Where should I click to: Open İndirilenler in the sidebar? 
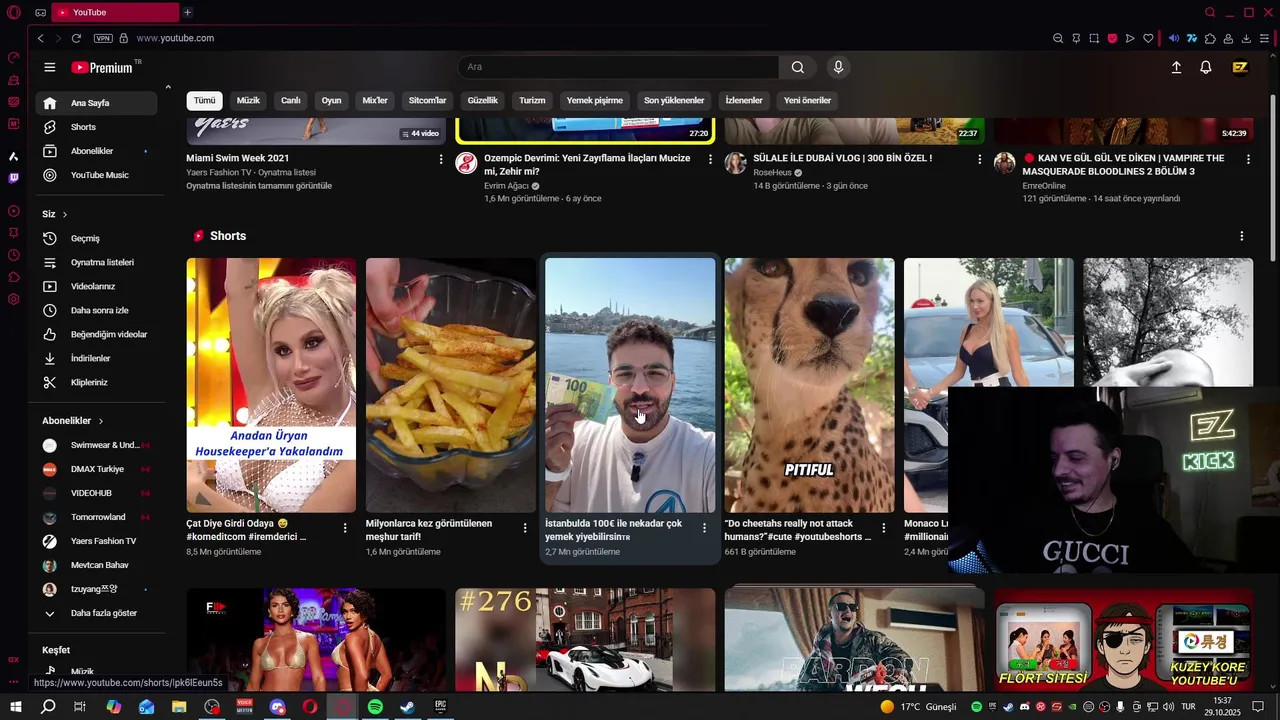pos(96,358)
